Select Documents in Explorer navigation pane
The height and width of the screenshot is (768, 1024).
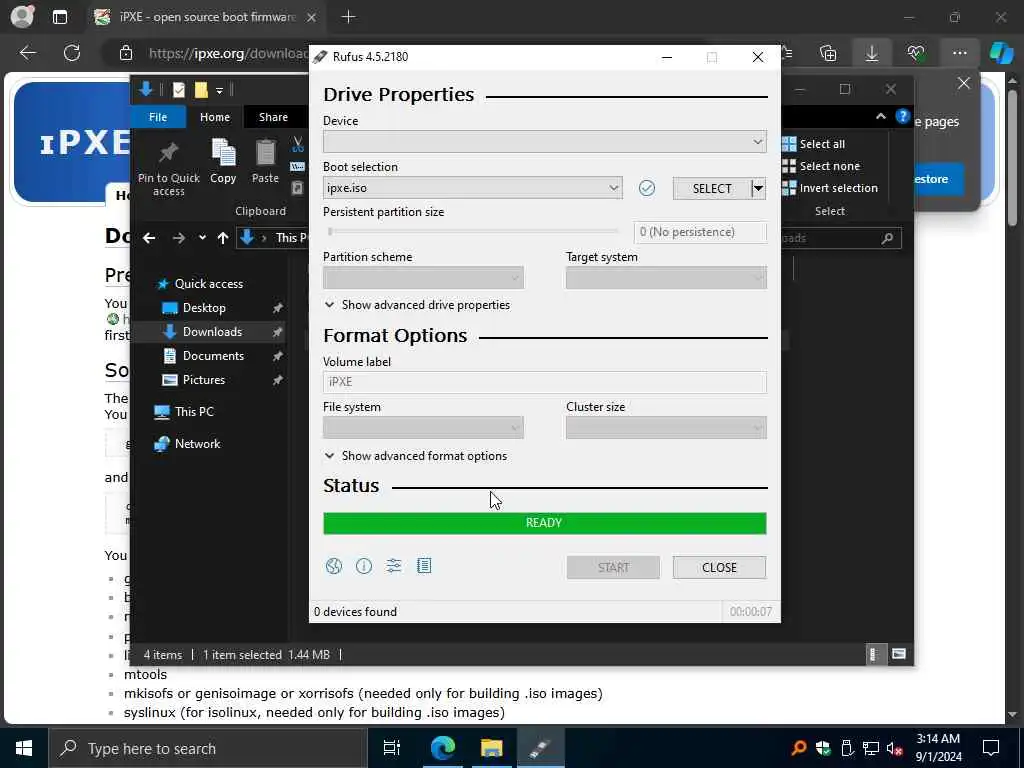point(203,356)
